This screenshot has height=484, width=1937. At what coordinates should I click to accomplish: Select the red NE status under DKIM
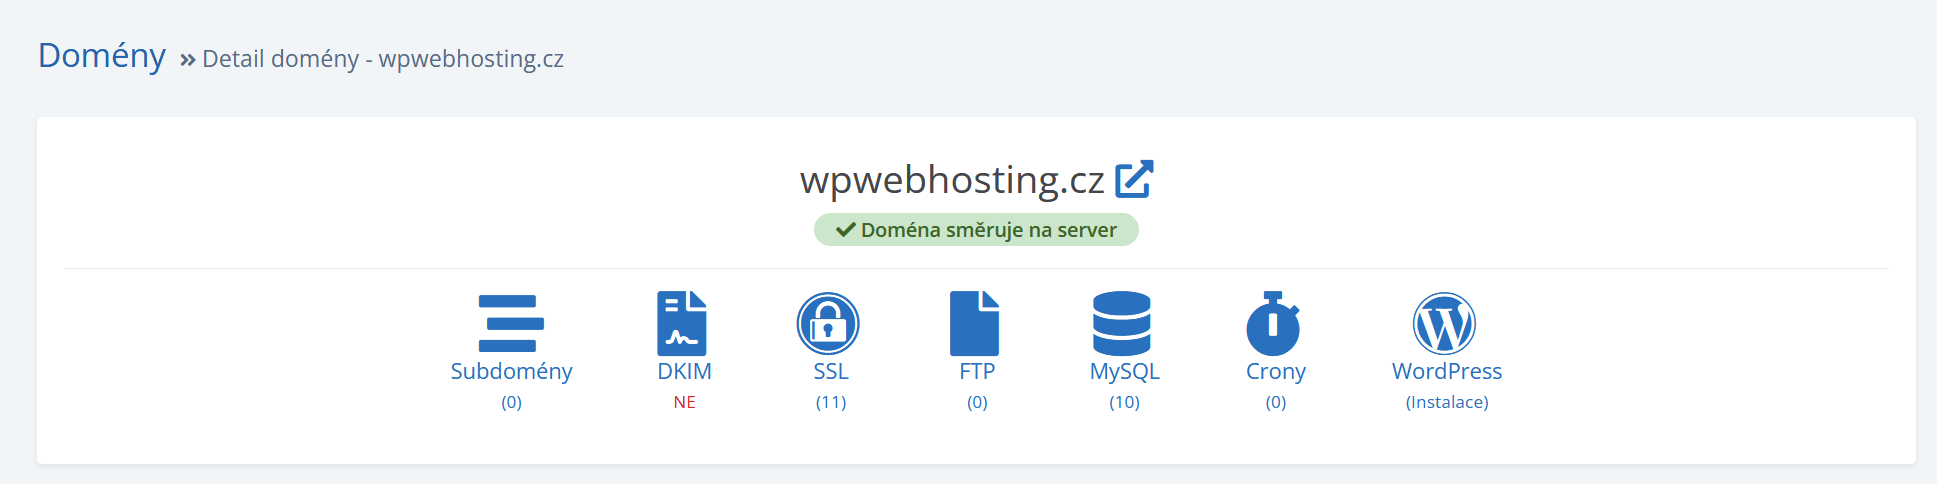[684, 402]
